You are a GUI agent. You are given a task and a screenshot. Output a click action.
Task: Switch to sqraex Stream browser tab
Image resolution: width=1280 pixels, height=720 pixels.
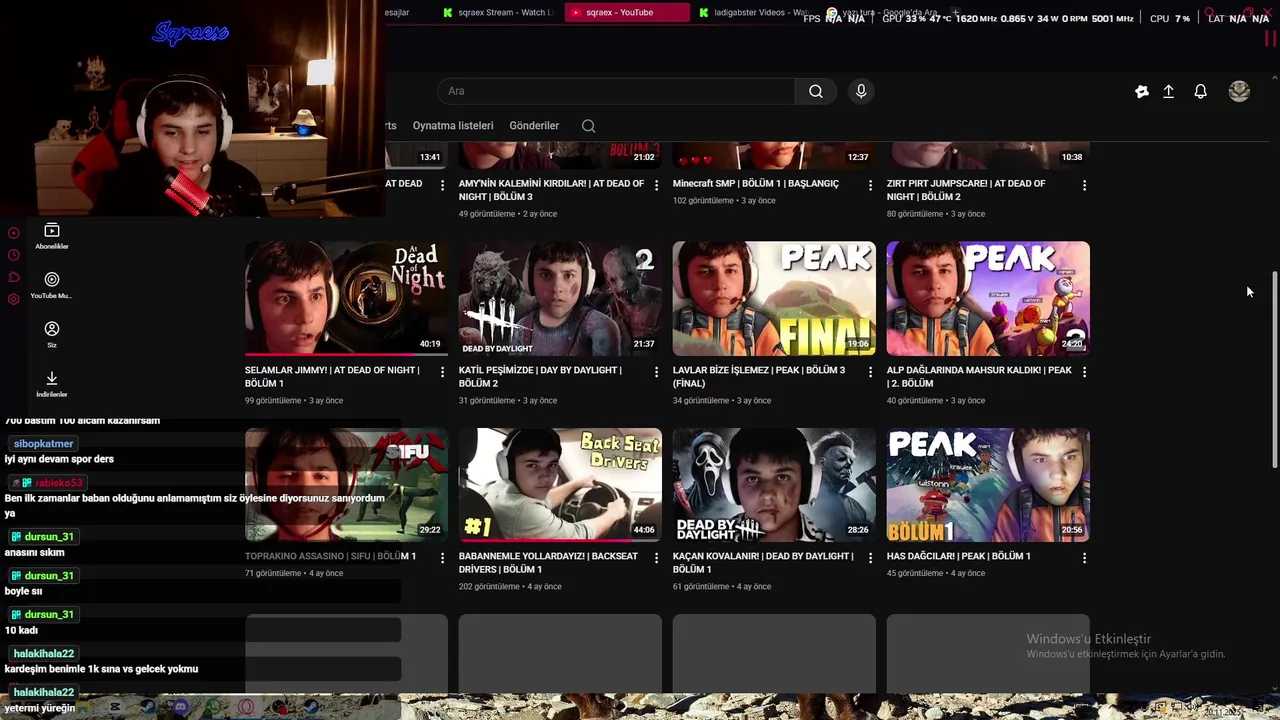tap(498, 13)
